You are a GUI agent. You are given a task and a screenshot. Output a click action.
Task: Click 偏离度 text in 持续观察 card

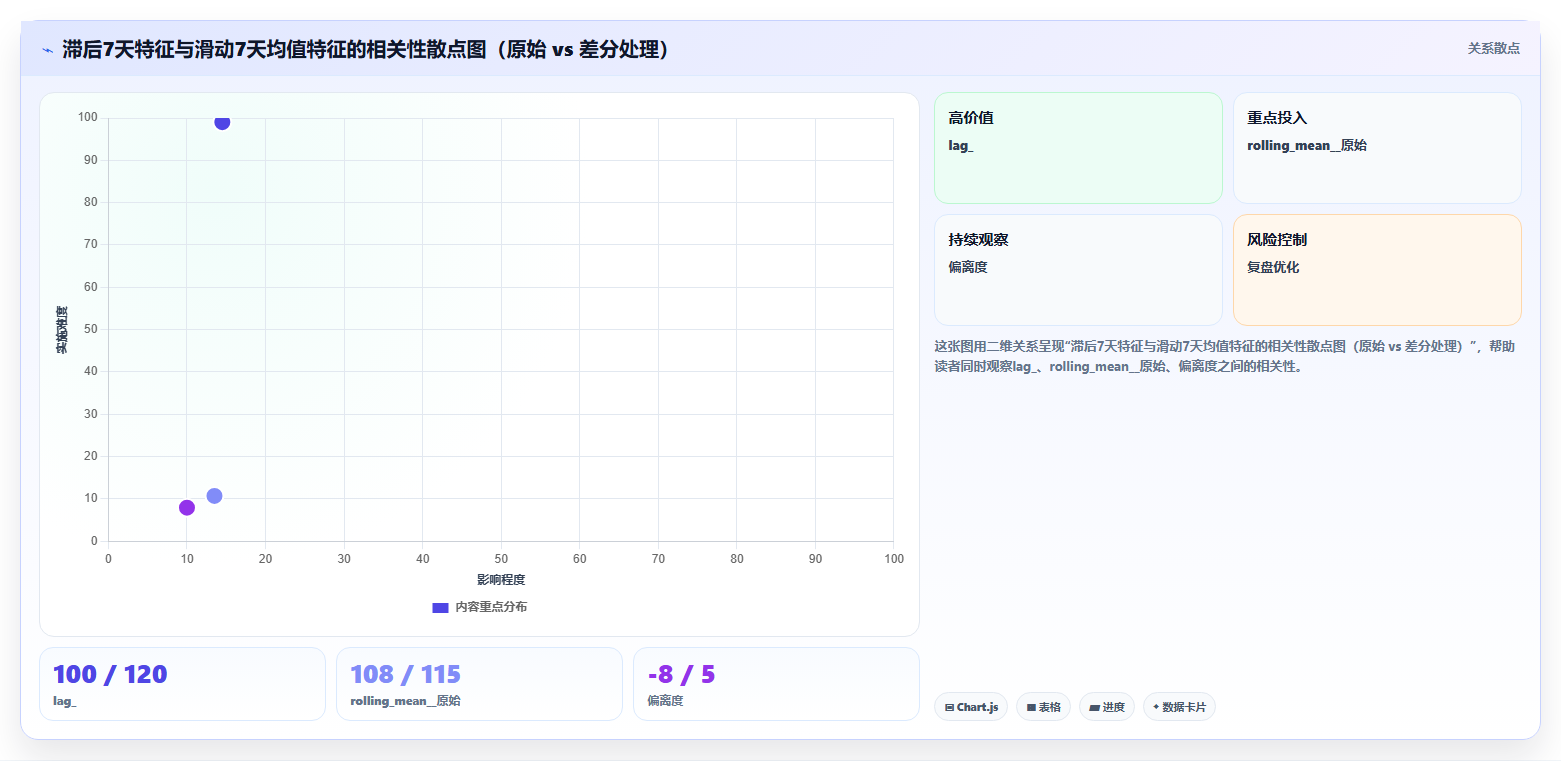[x=968, y=268]
